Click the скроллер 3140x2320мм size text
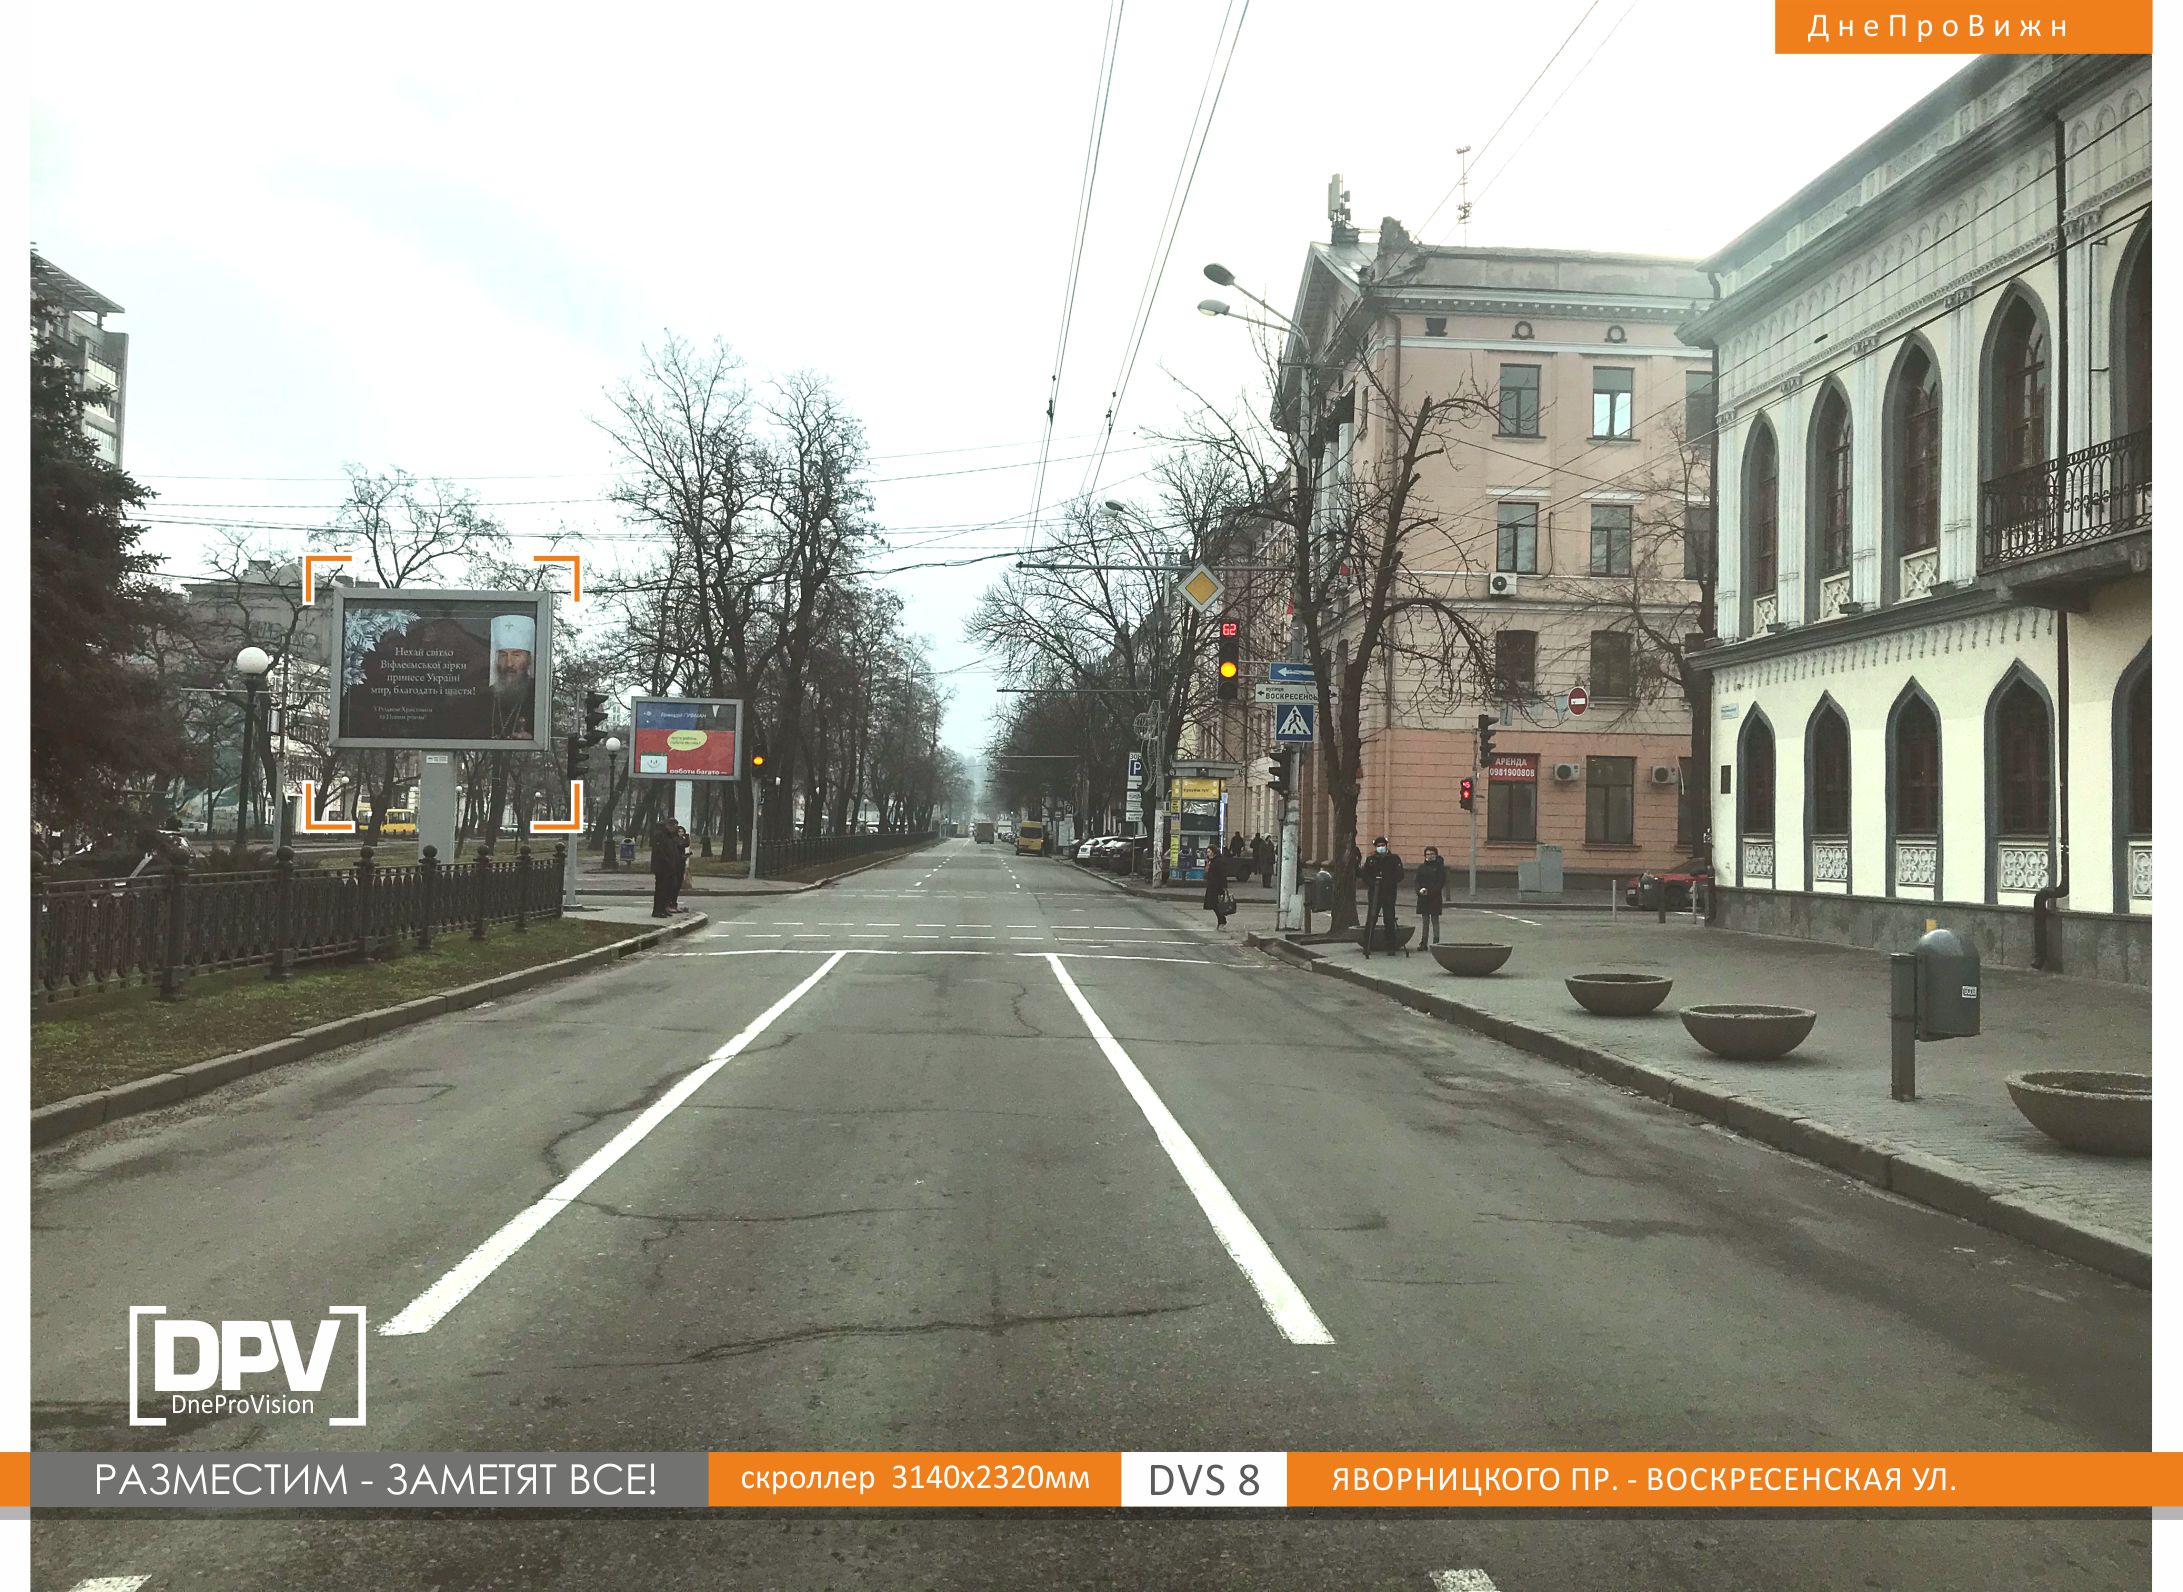This screenshot has height=1592, width=2183. coord(914,1478)
